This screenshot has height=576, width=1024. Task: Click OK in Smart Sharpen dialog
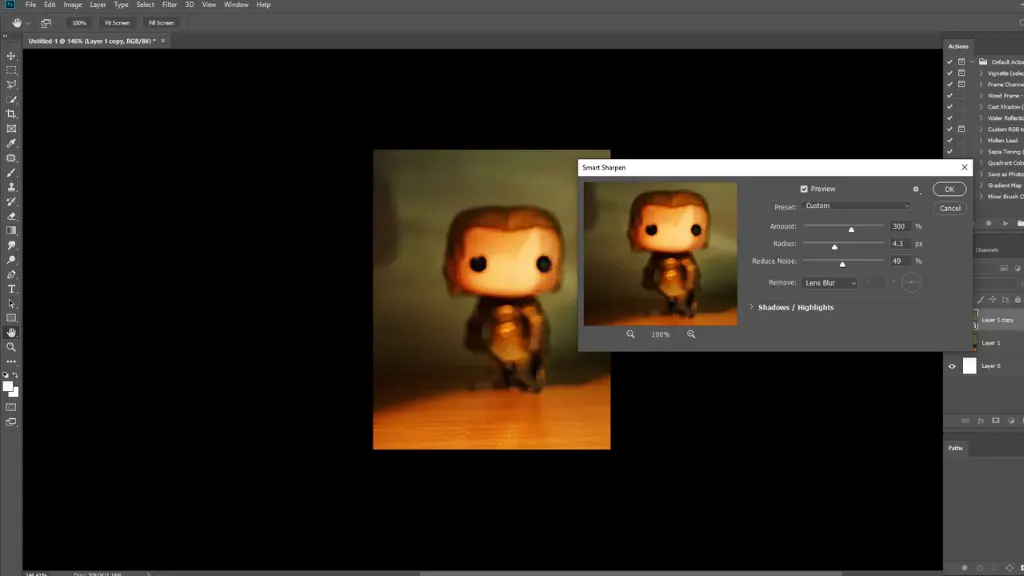tap(950, 189)
